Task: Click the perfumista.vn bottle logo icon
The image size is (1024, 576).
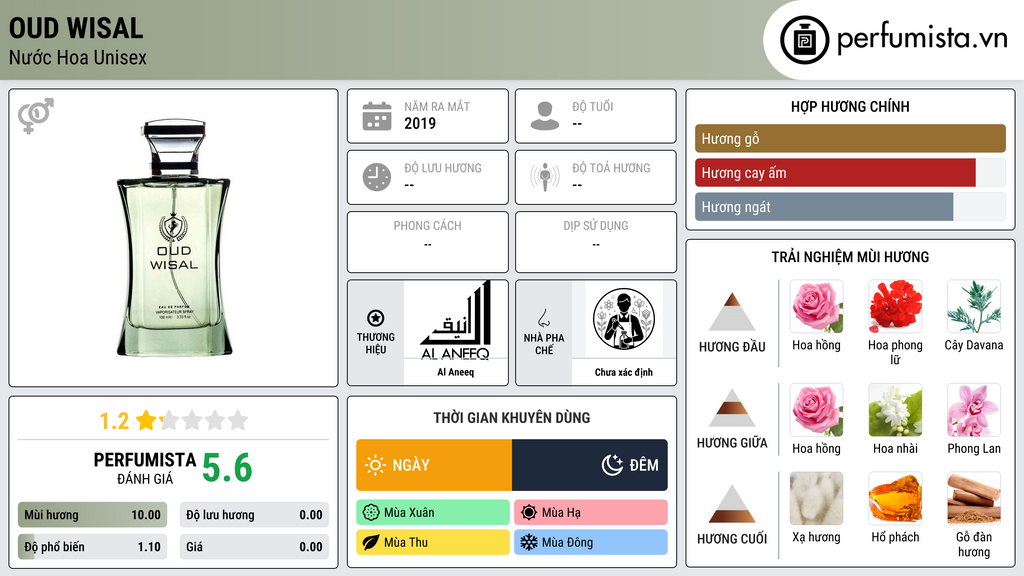Action: pyautogui.click(x=804, y=40)
